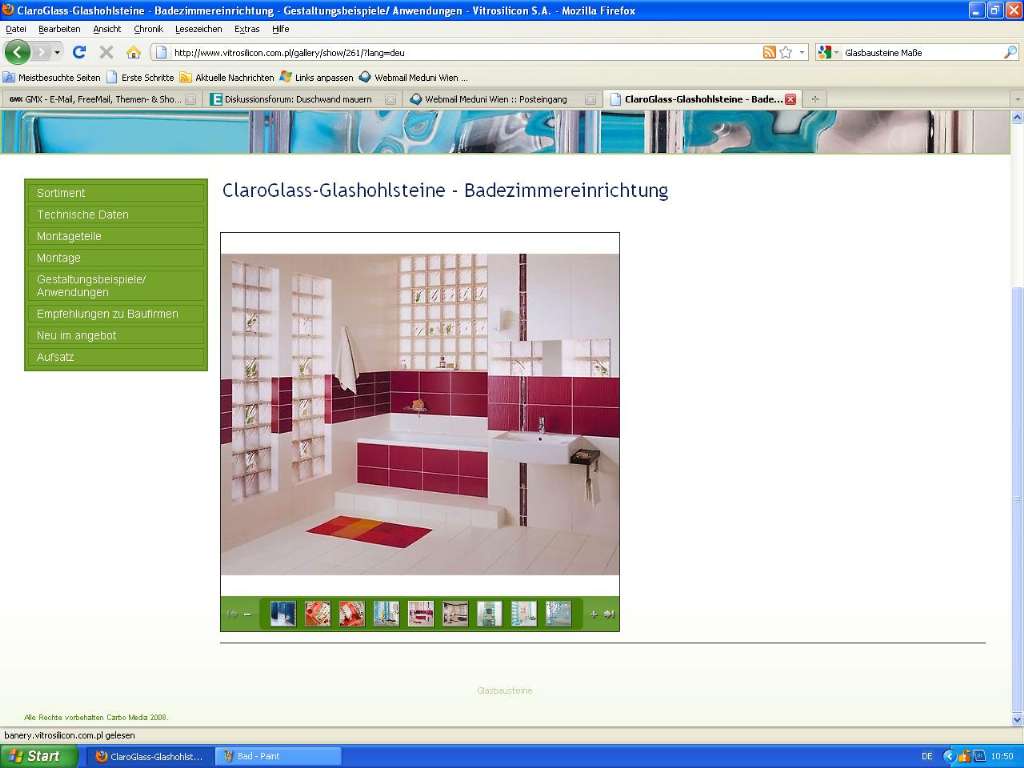Select the second gallery thumbnail (orange)
Image resolution: width=1024 pixels, height=768 pixels.
[x=317, y=614]
